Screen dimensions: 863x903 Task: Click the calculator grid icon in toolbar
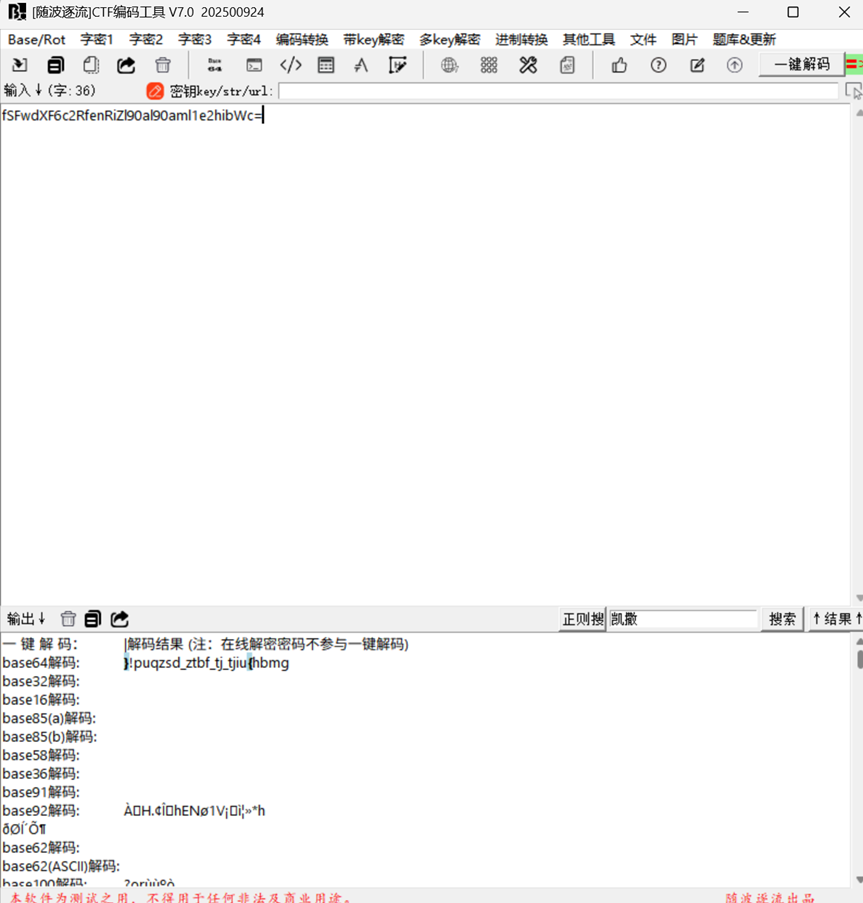[326, 65]
